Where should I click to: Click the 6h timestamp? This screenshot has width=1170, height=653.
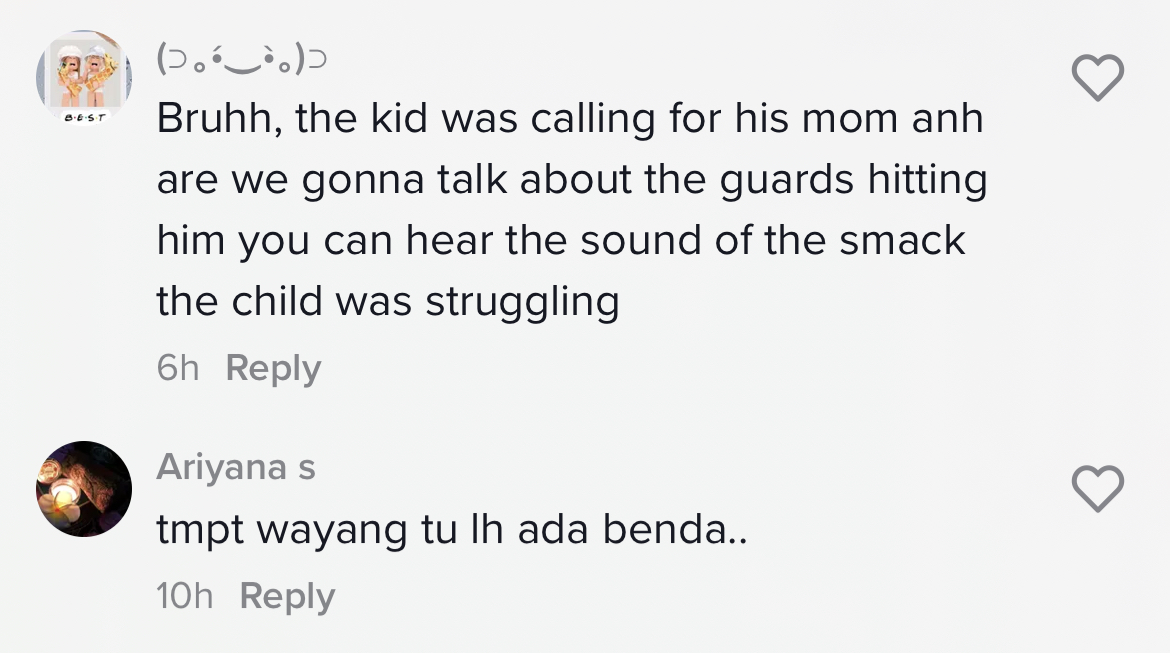click(178, 368)
